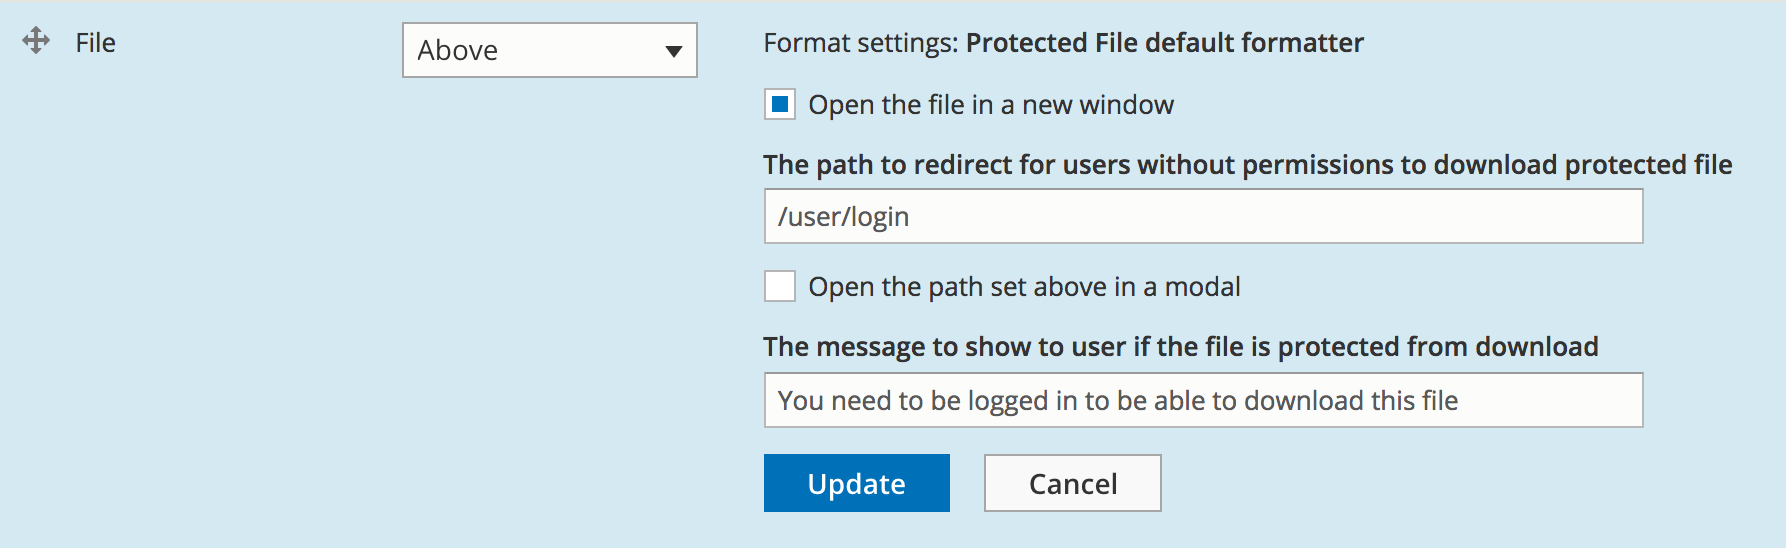Click the 'Open the path set above in a modal' label
The image size is (1786, 548).
(x=1024, y=287)
